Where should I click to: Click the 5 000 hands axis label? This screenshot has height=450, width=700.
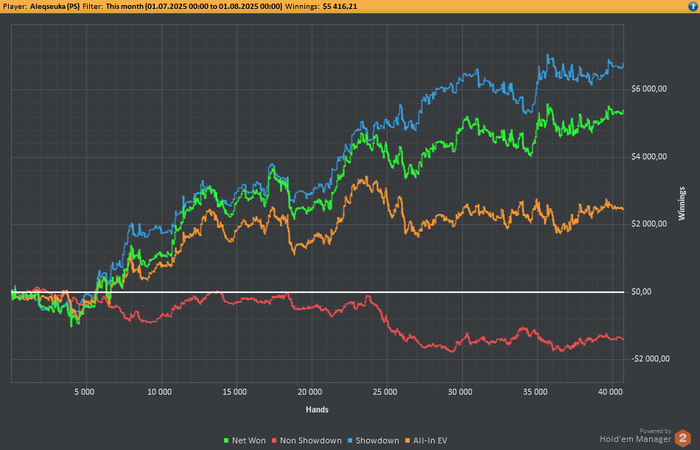point(84,392)
